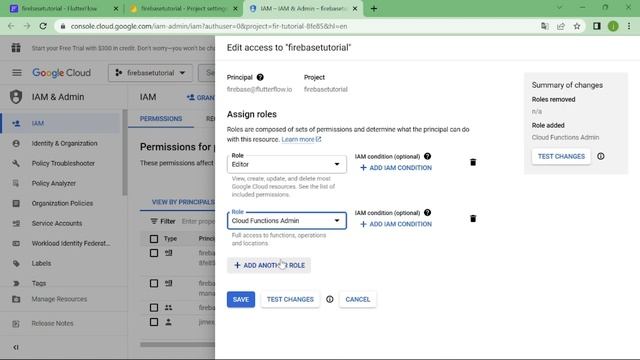
Task: Open a new browser tab
Action: (374, 8)
